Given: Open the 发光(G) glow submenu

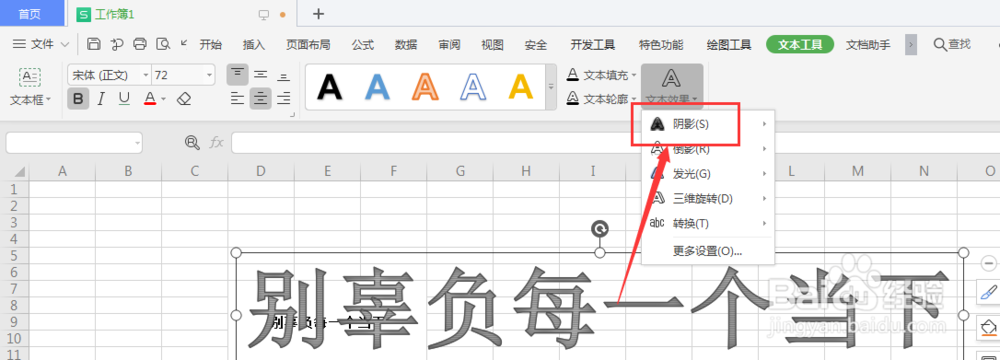Looking at the screenshot, I should (708, 174).
